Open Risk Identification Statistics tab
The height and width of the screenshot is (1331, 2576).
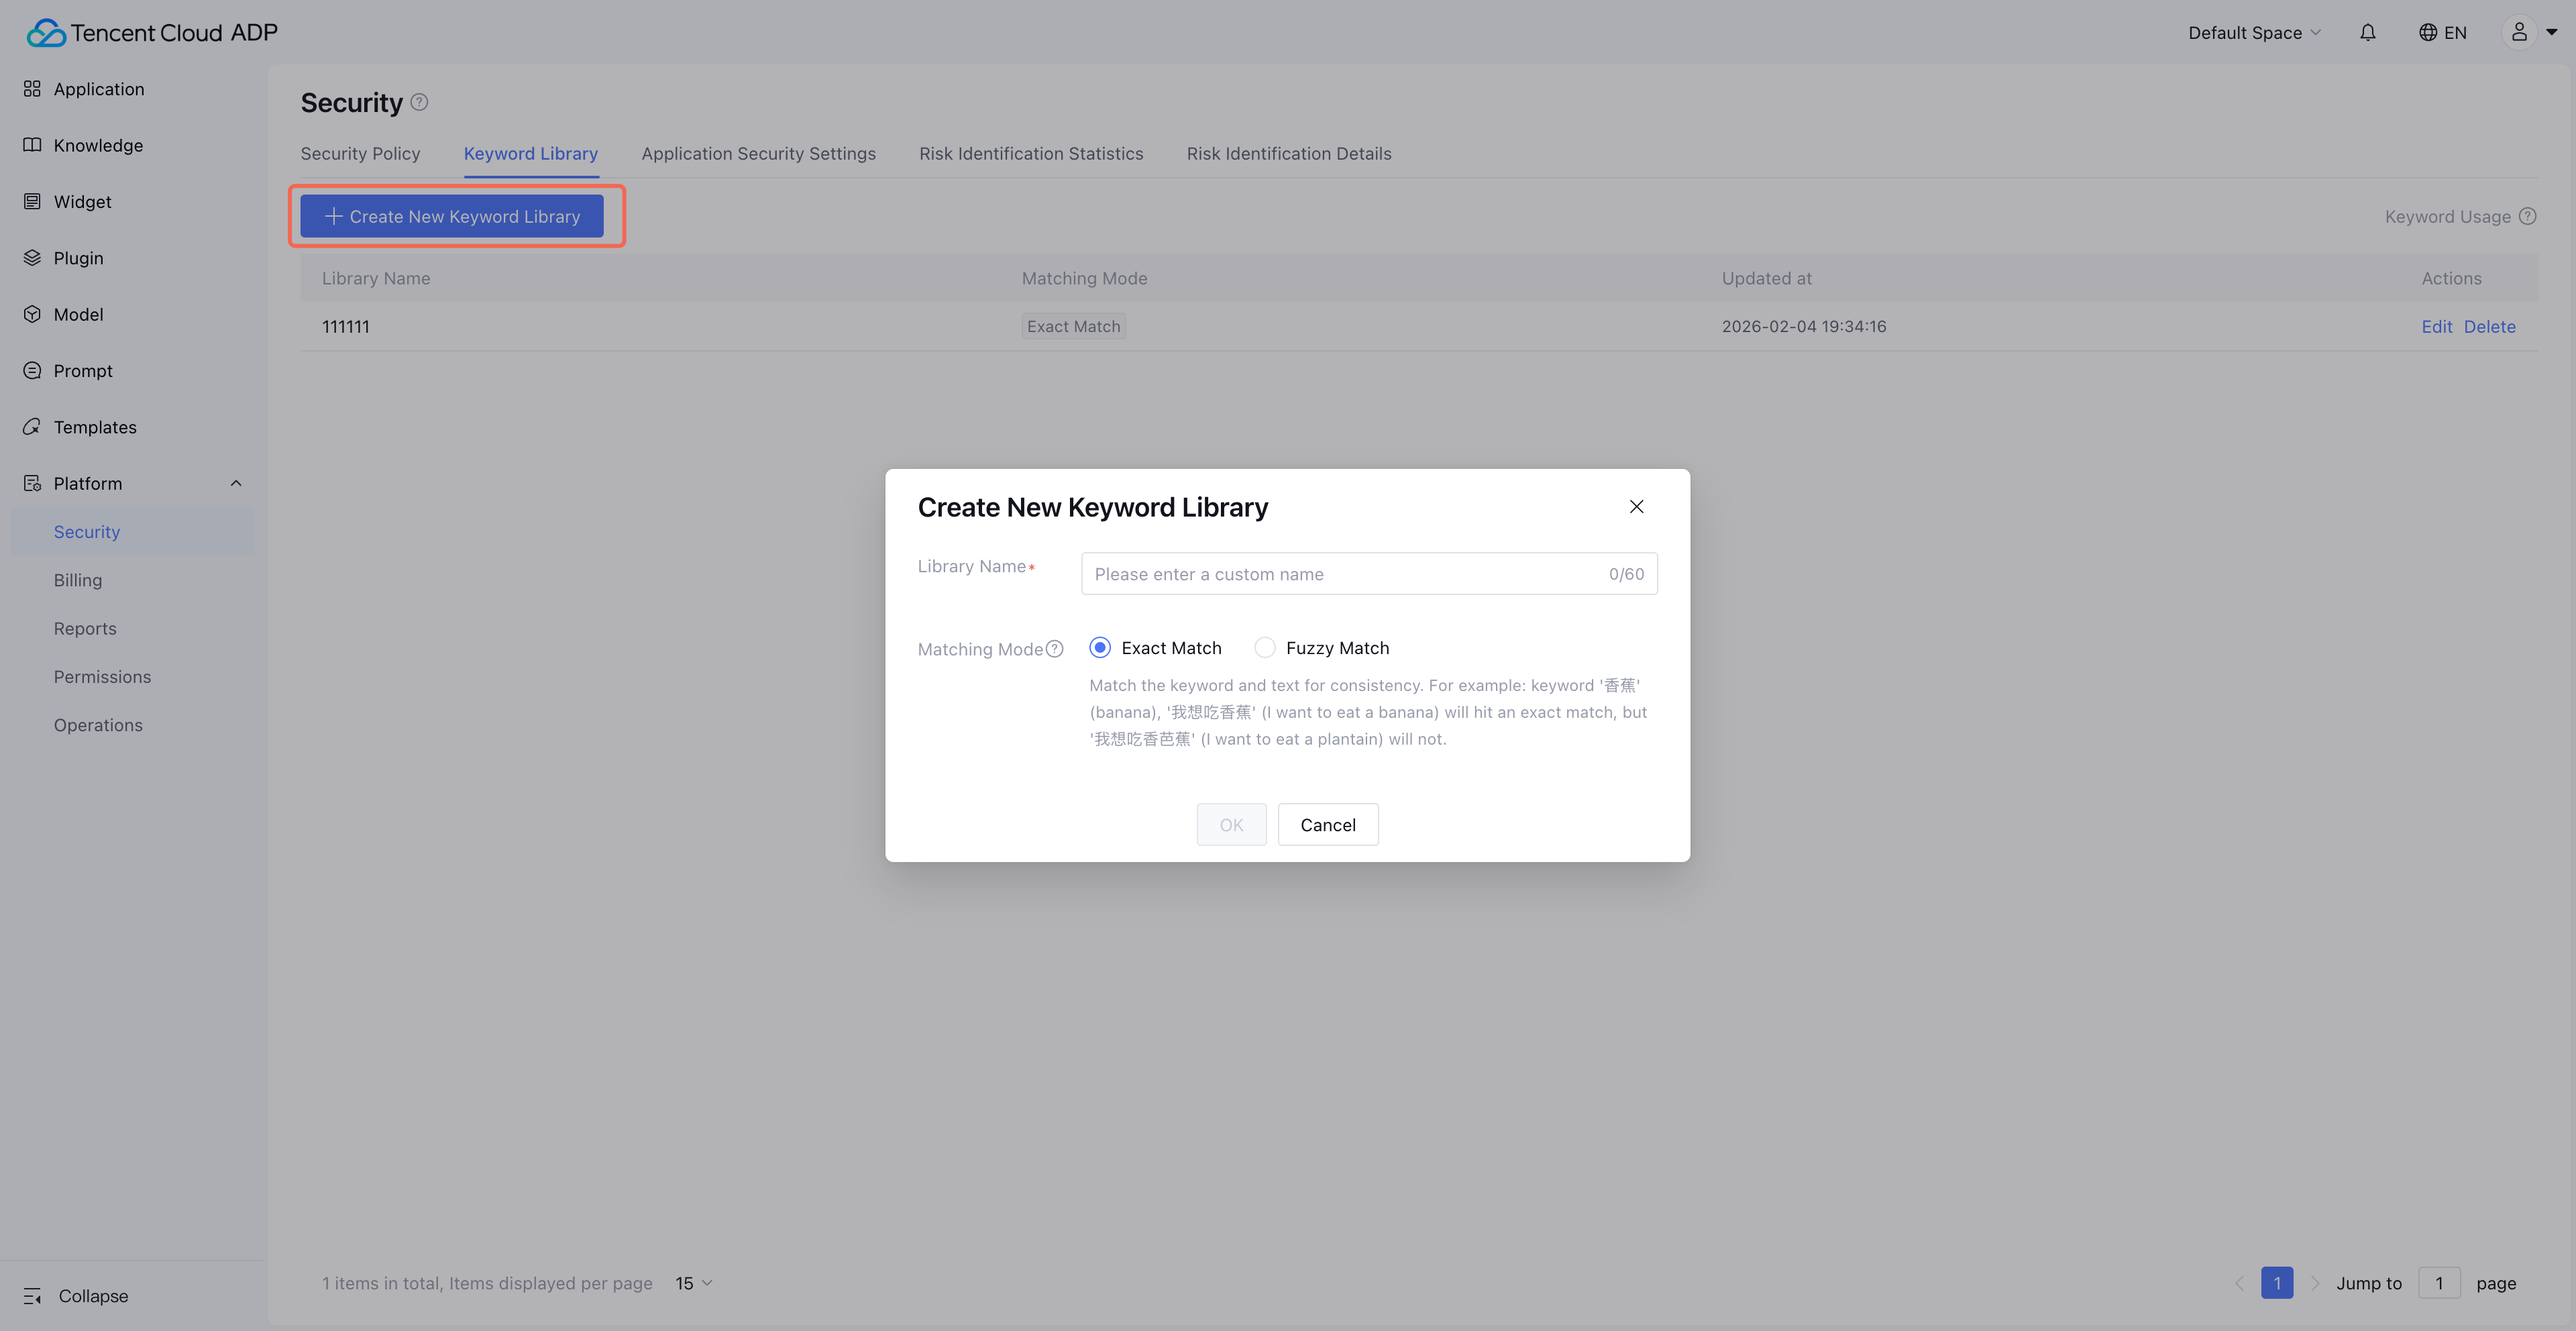[x=1031, y=154]
